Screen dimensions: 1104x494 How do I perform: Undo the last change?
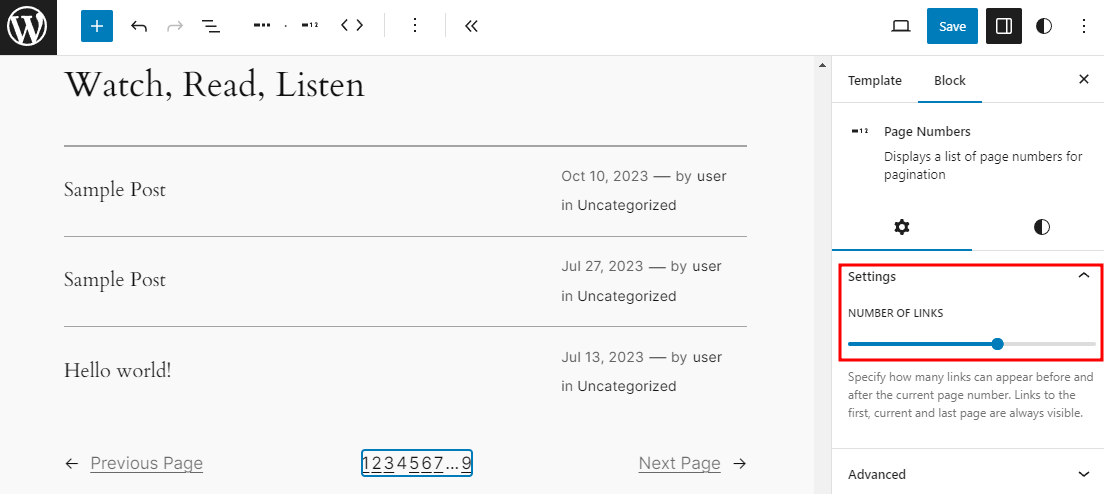139,27
